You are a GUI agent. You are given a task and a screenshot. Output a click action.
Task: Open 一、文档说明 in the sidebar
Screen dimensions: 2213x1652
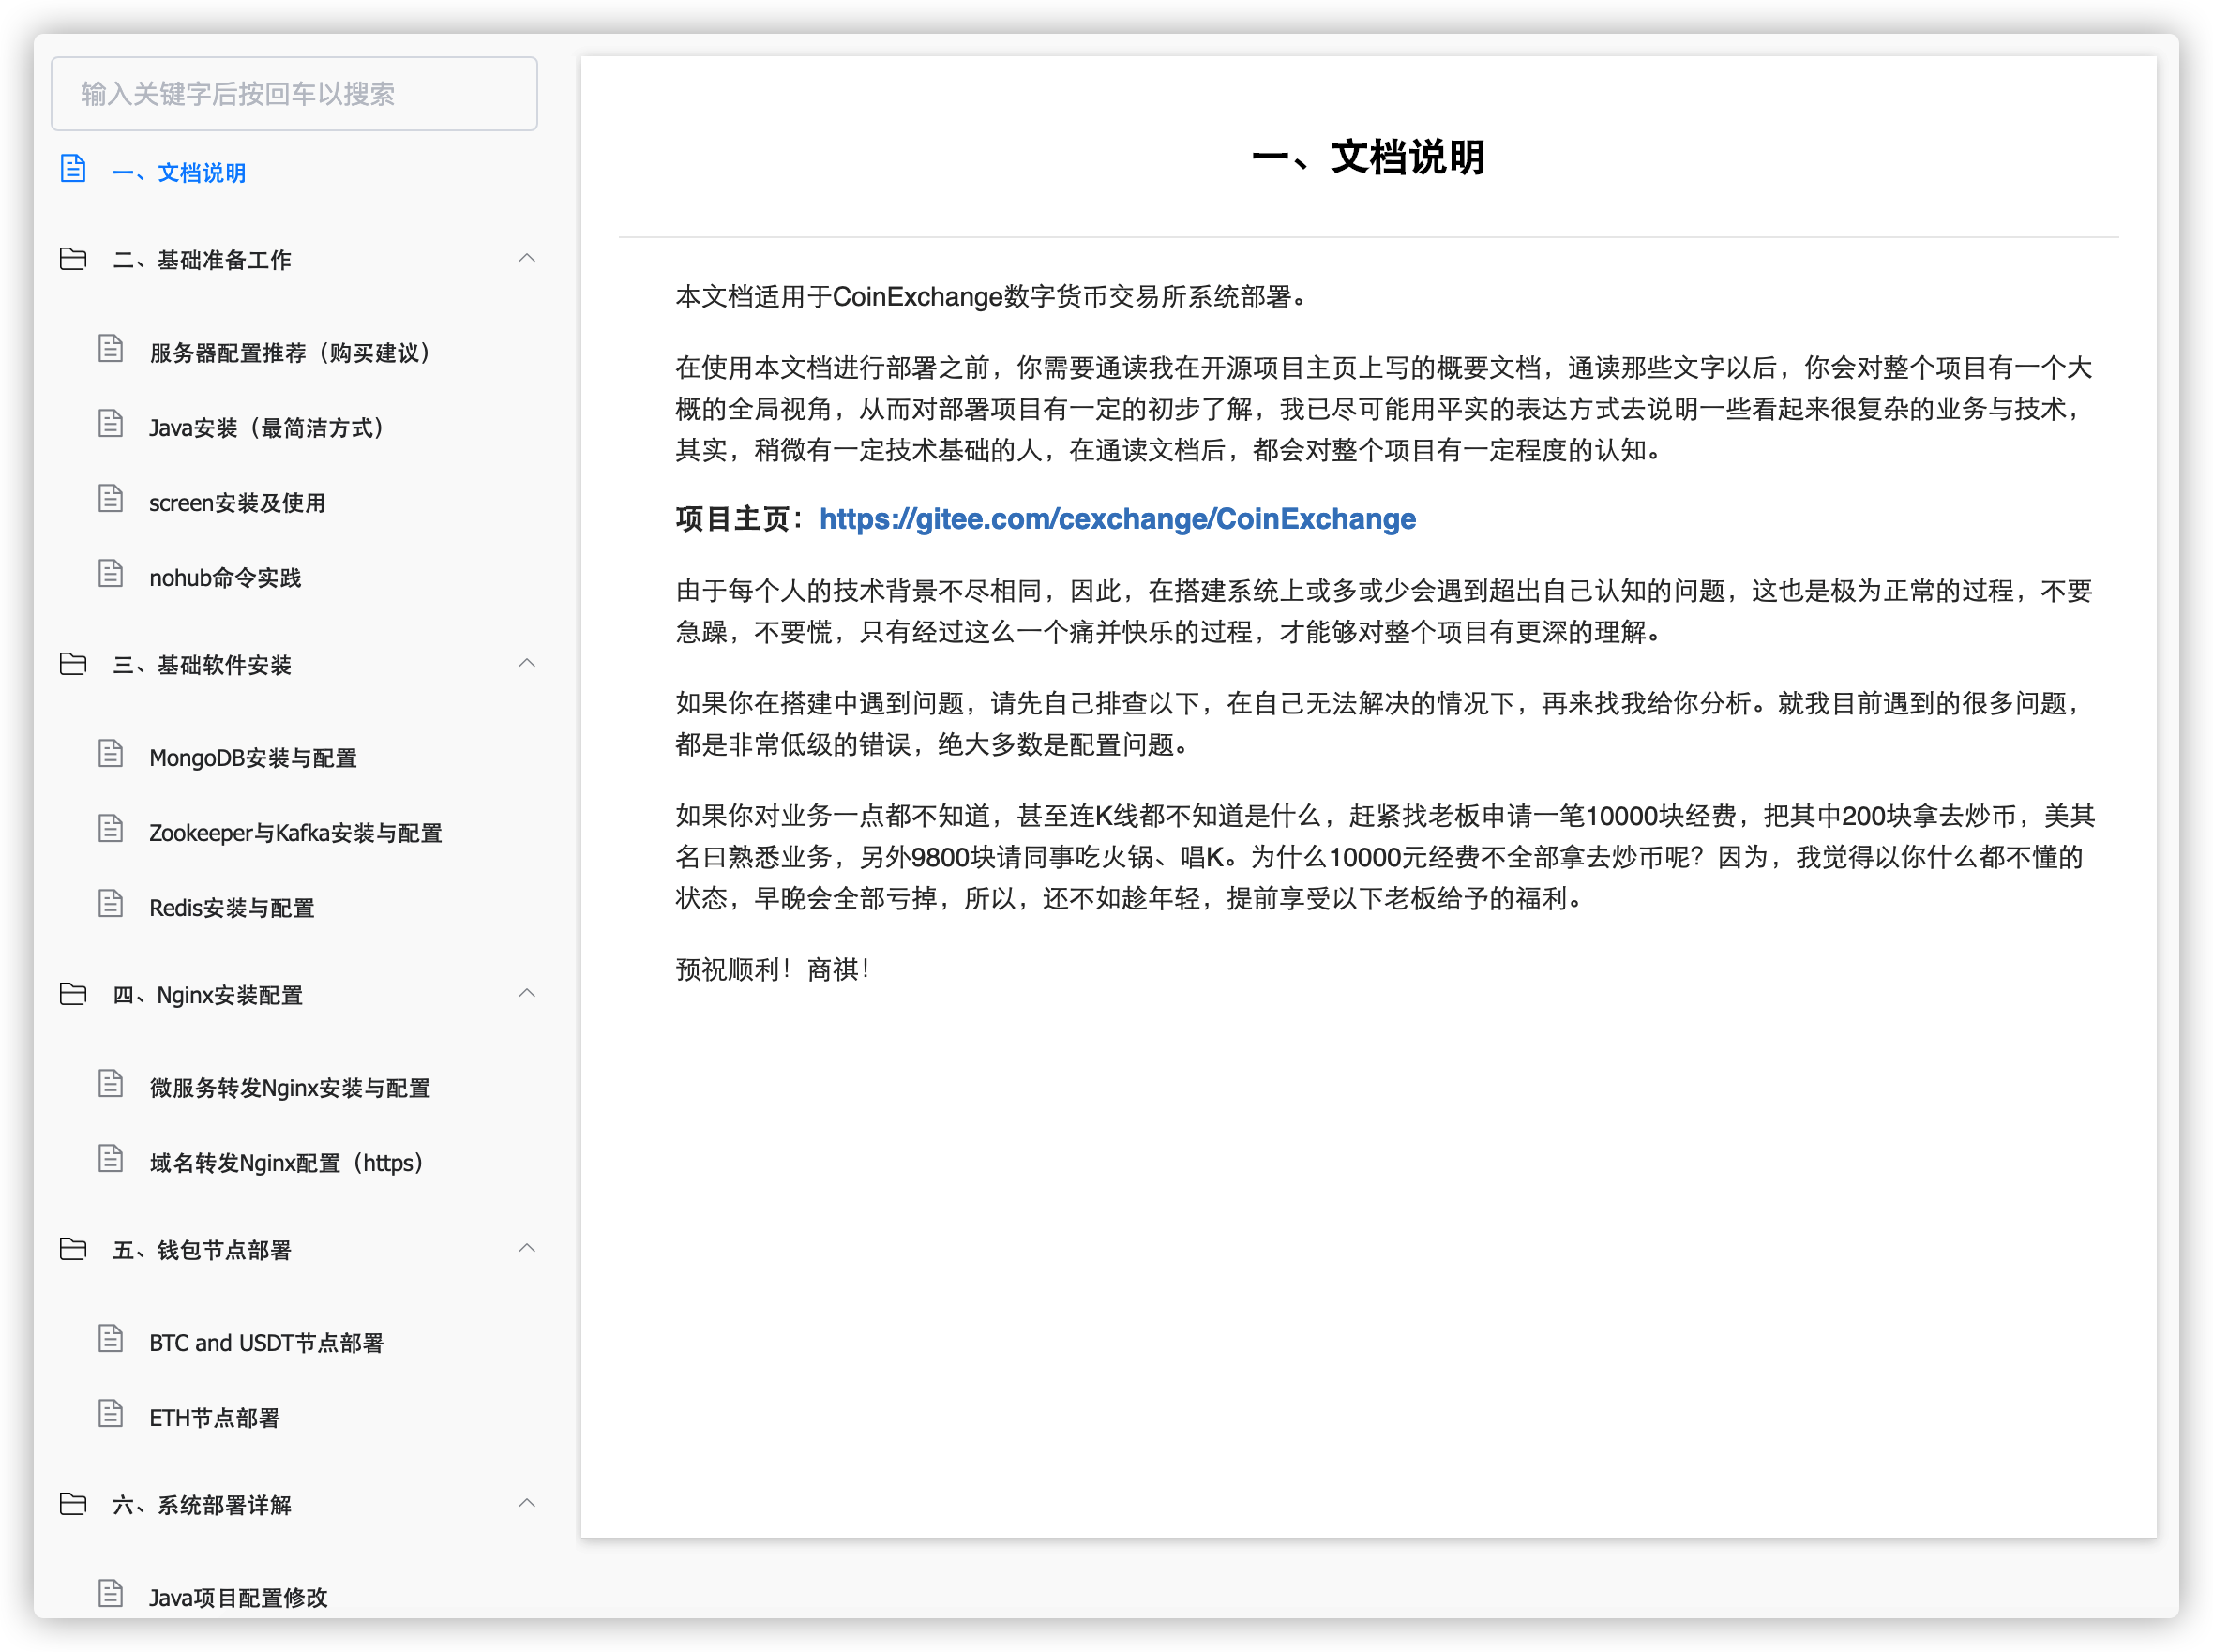[x=180, y=173]
